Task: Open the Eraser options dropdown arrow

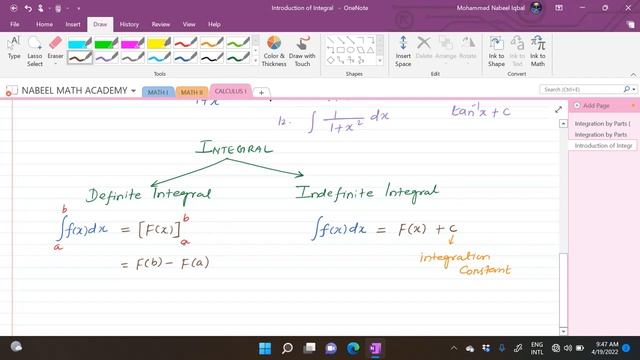Action: click(56, 64)
